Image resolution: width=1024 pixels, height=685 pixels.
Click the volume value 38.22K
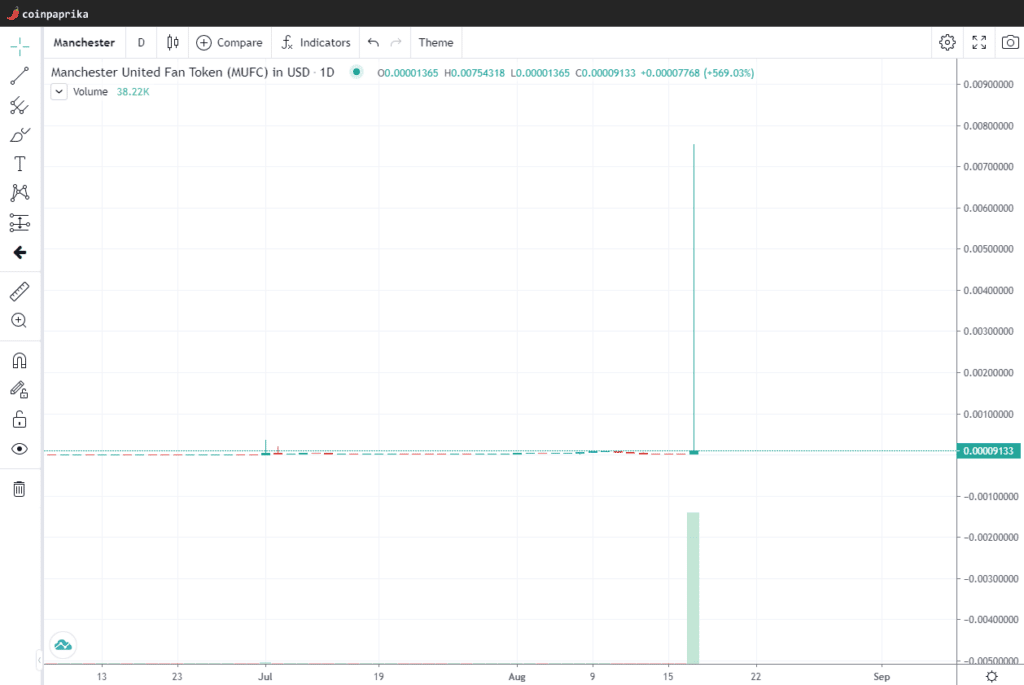tap(133, 92)
